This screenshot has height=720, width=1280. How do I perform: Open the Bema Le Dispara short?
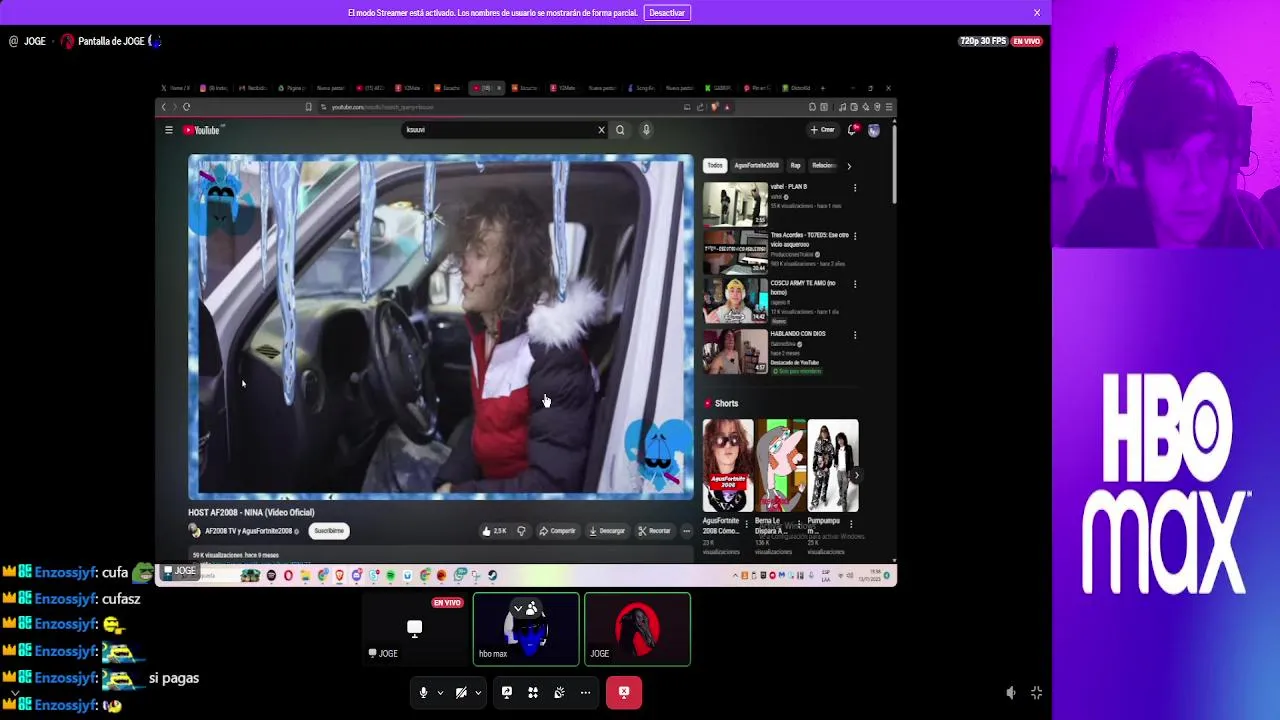click(x=780, y=465)
